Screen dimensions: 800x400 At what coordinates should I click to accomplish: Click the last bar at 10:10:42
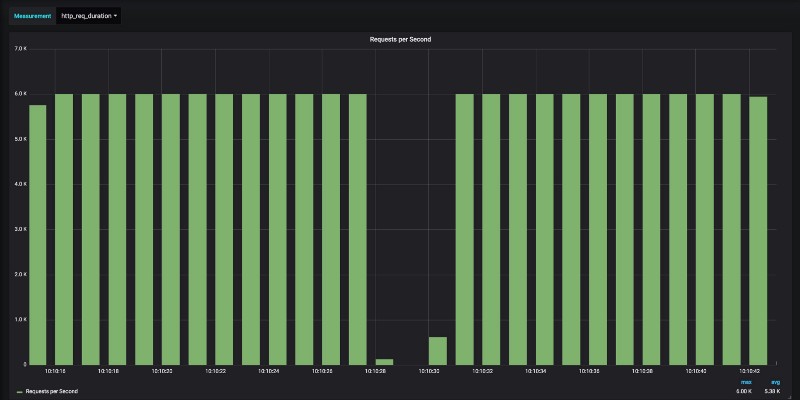point(758,231)
